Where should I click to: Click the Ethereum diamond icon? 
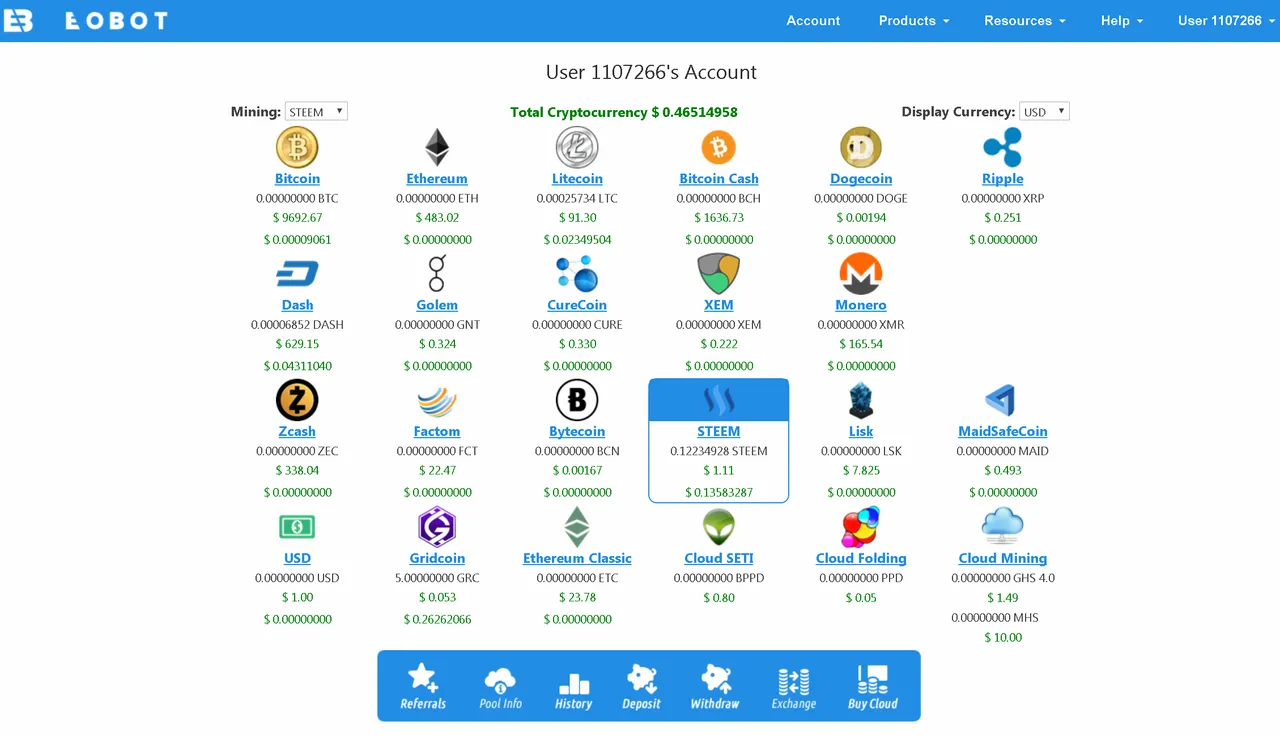point(437,148)
